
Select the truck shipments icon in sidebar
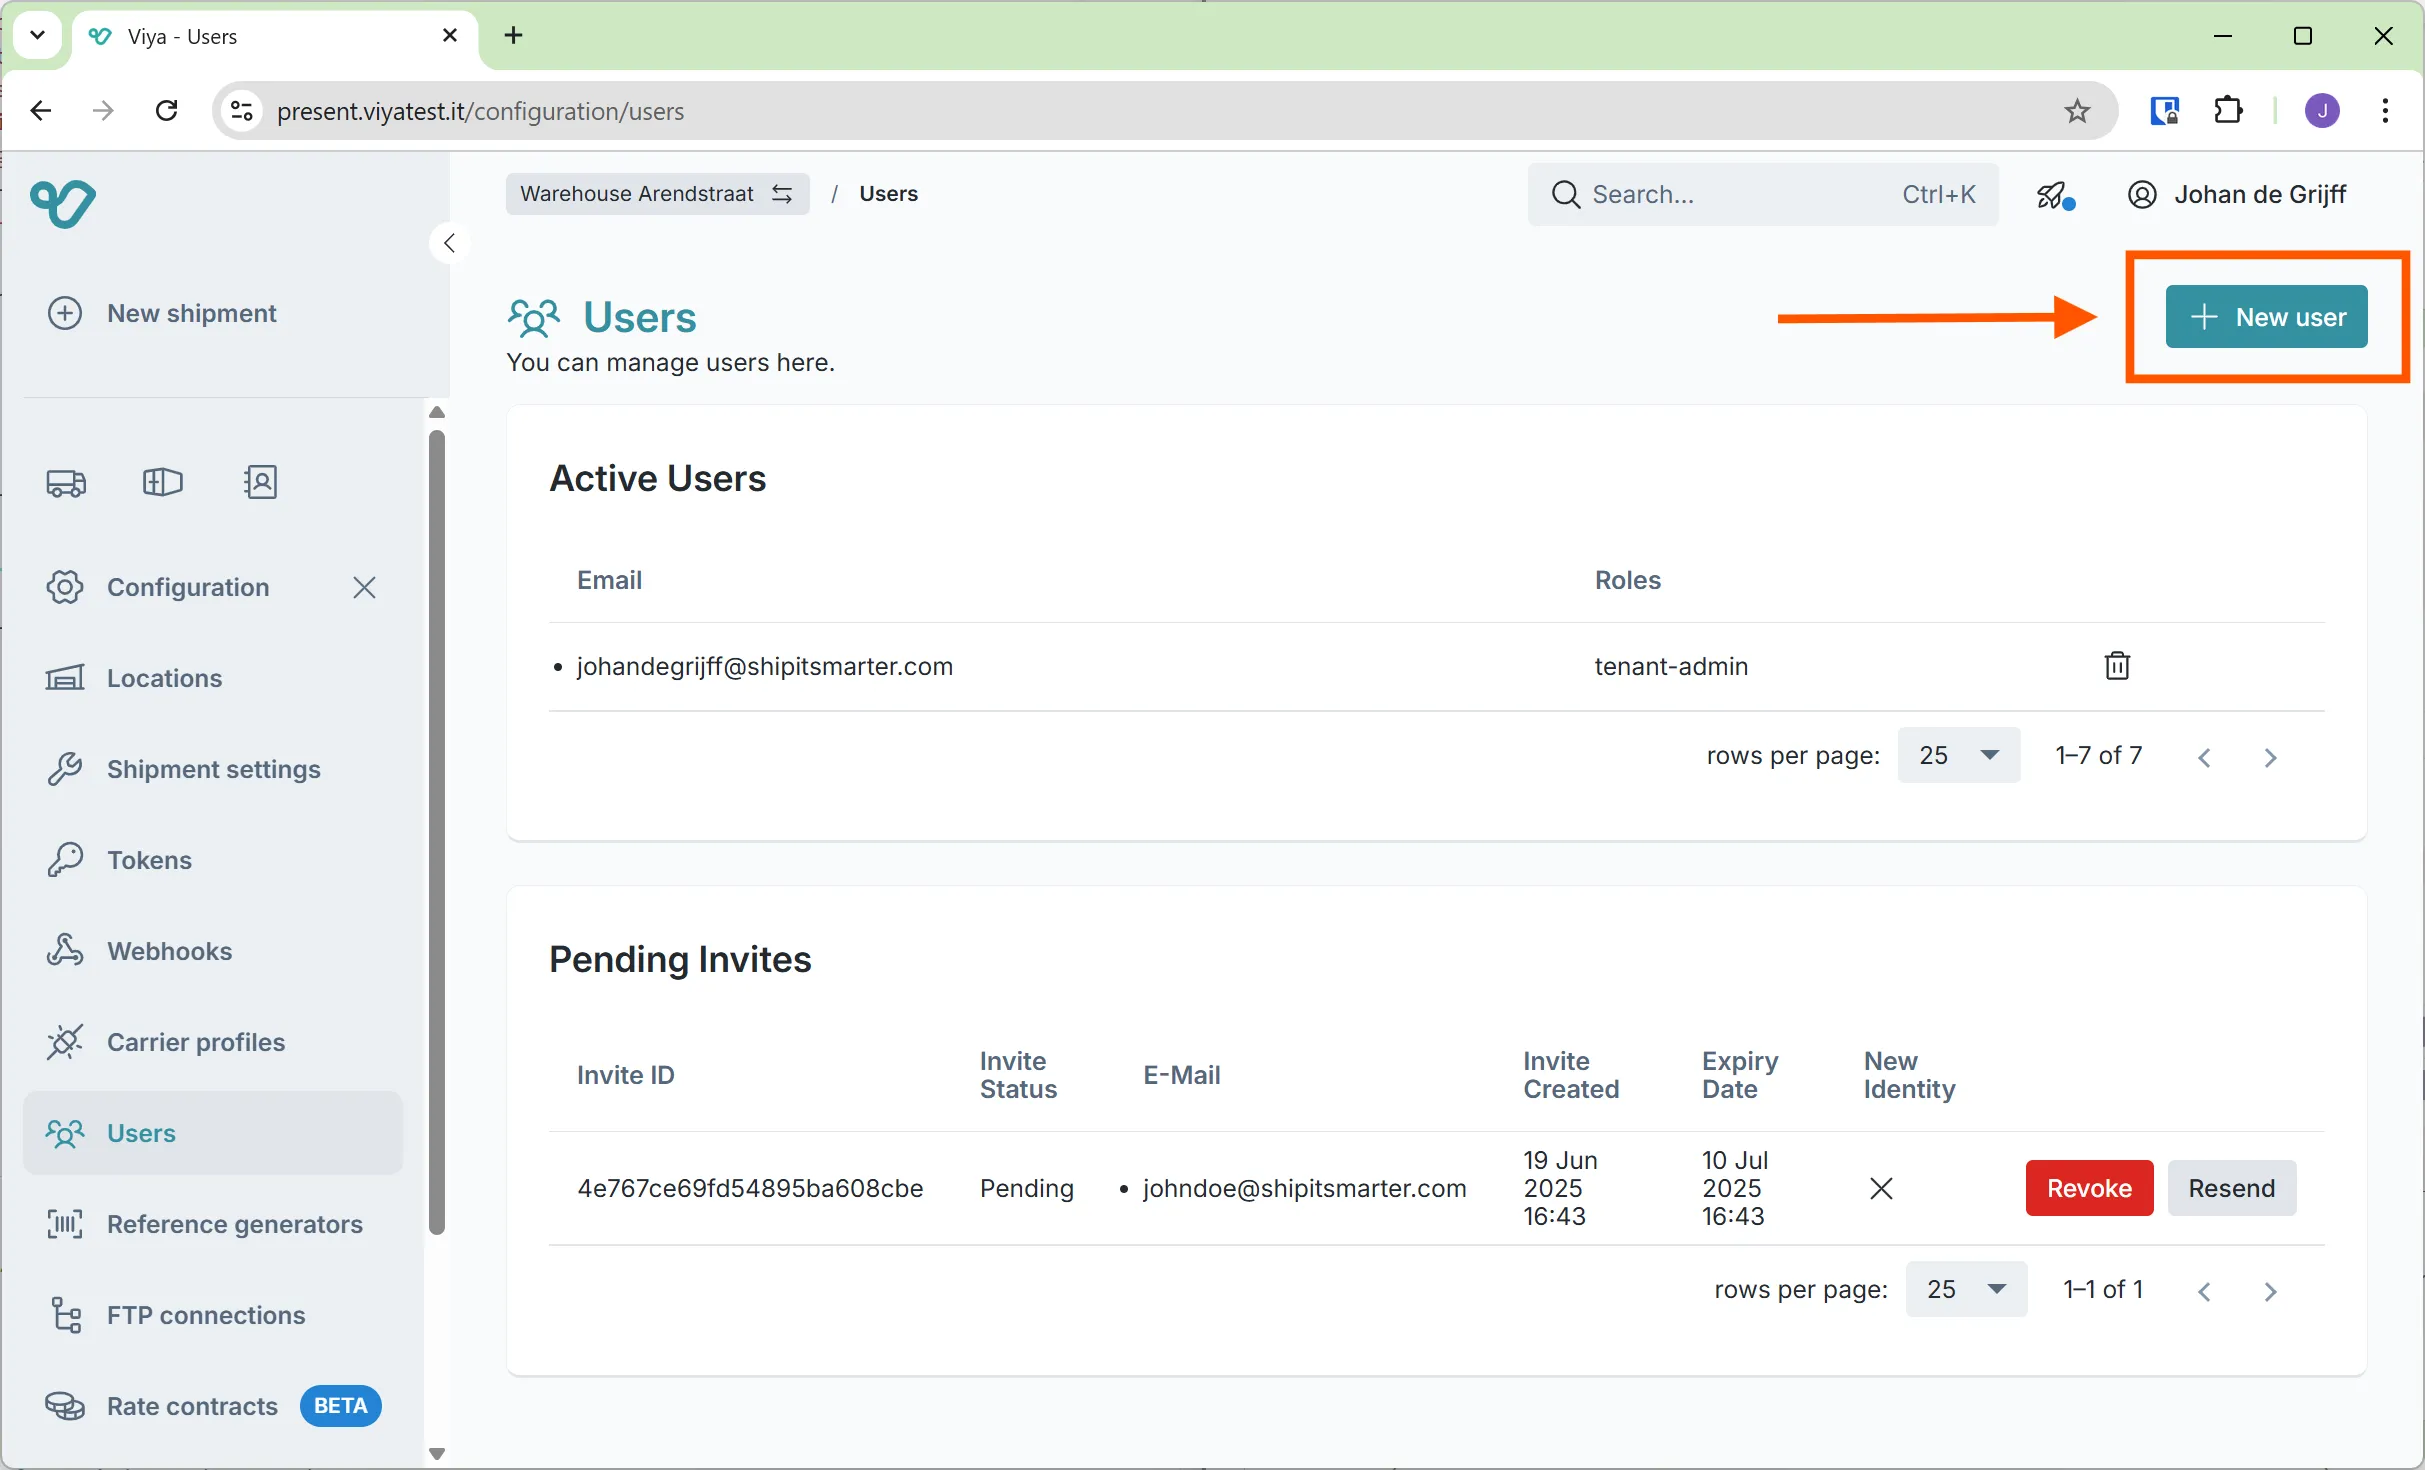pos(65,482)
